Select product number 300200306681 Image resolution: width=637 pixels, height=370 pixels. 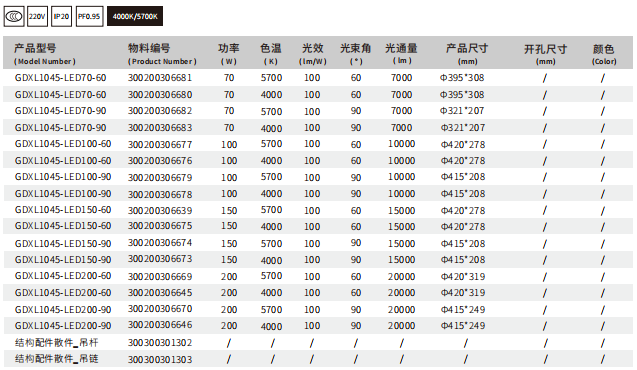coord(160,78)
